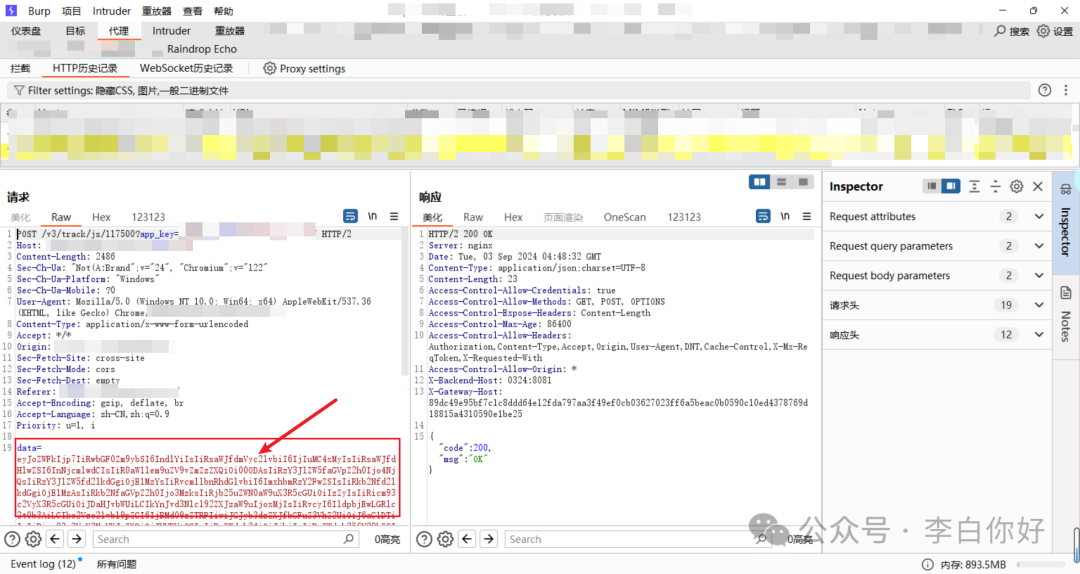Screen dimensions: 1080x574
Task: Select the request 123123 tab
Action: coord(148,217)
